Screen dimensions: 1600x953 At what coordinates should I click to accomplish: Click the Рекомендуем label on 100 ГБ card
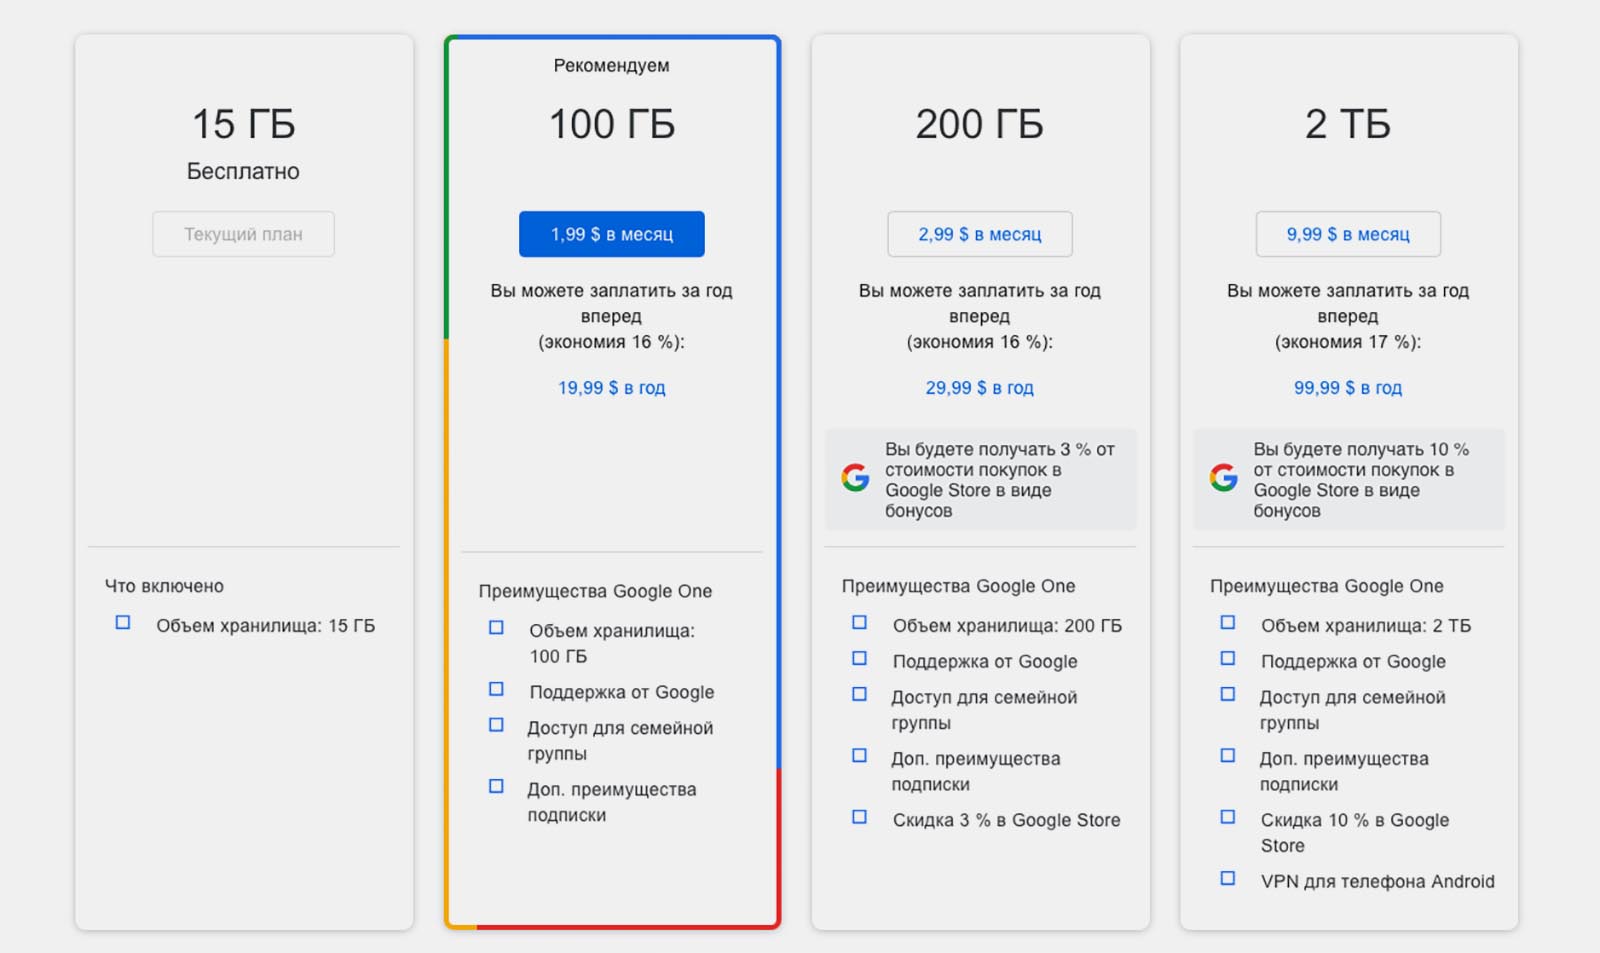[611, 66]
